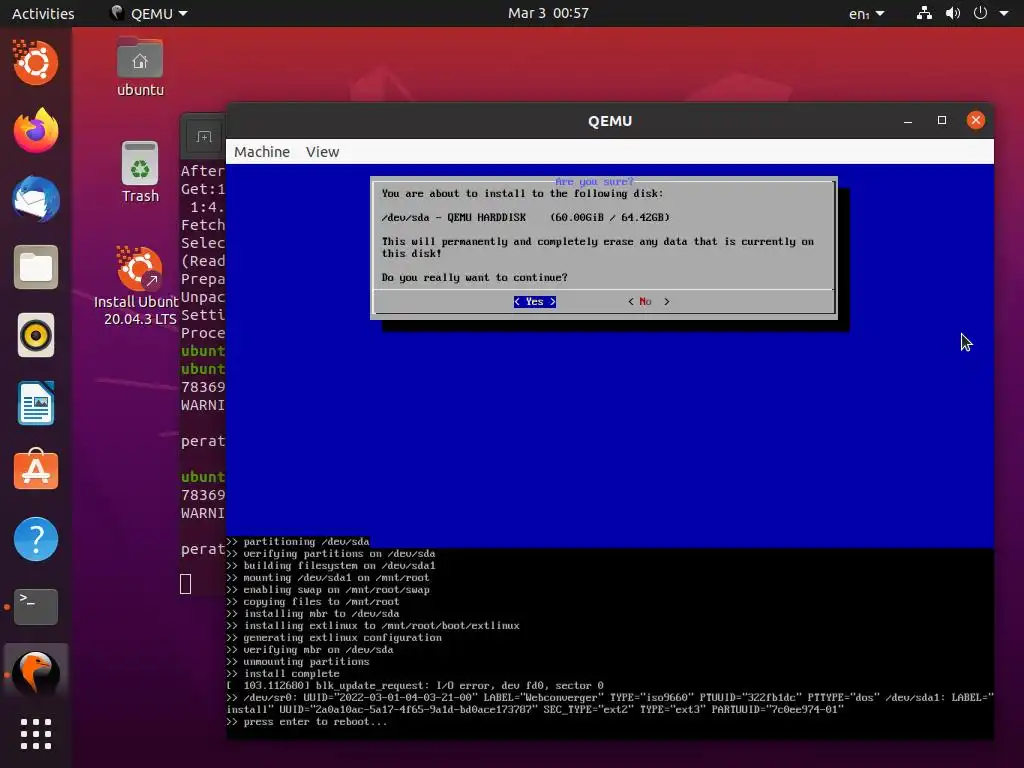The image size is (1024, 768).
Task: Click the /dev/sda - QEMU HARDDISK line
Action: click(526, 217)
